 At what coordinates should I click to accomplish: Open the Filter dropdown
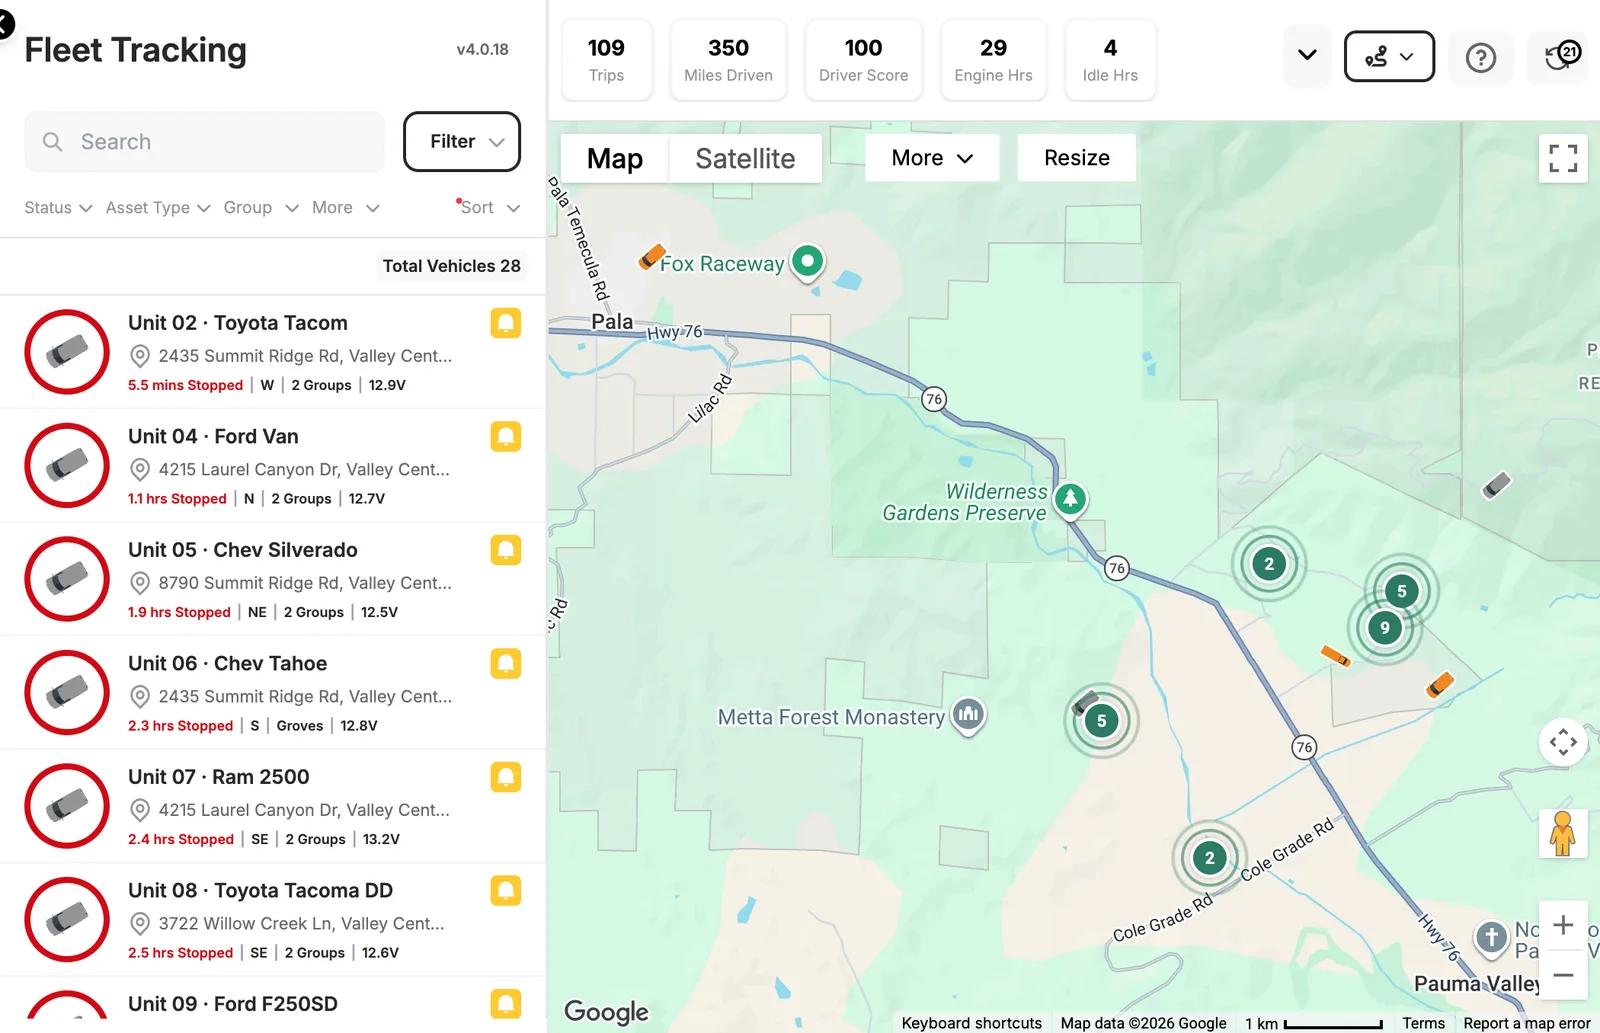point(462,141)
